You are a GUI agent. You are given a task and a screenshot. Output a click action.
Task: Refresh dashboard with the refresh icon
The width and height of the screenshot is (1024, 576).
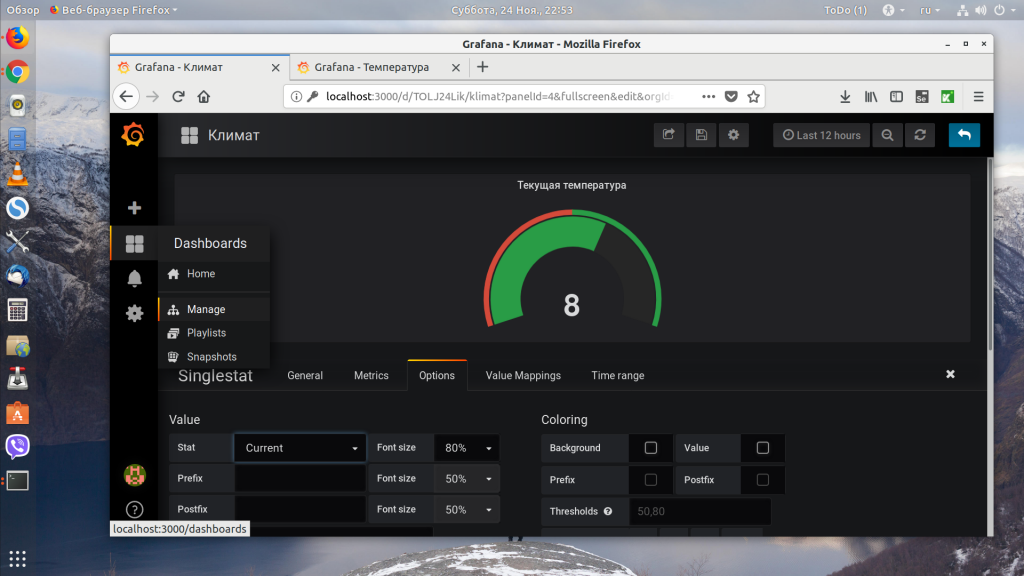[920, 135]
